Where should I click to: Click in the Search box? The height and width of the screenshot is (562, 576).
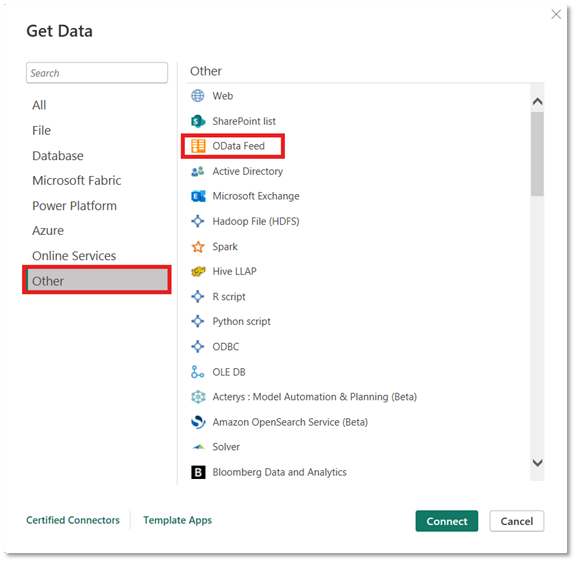[x=97, y=73]
